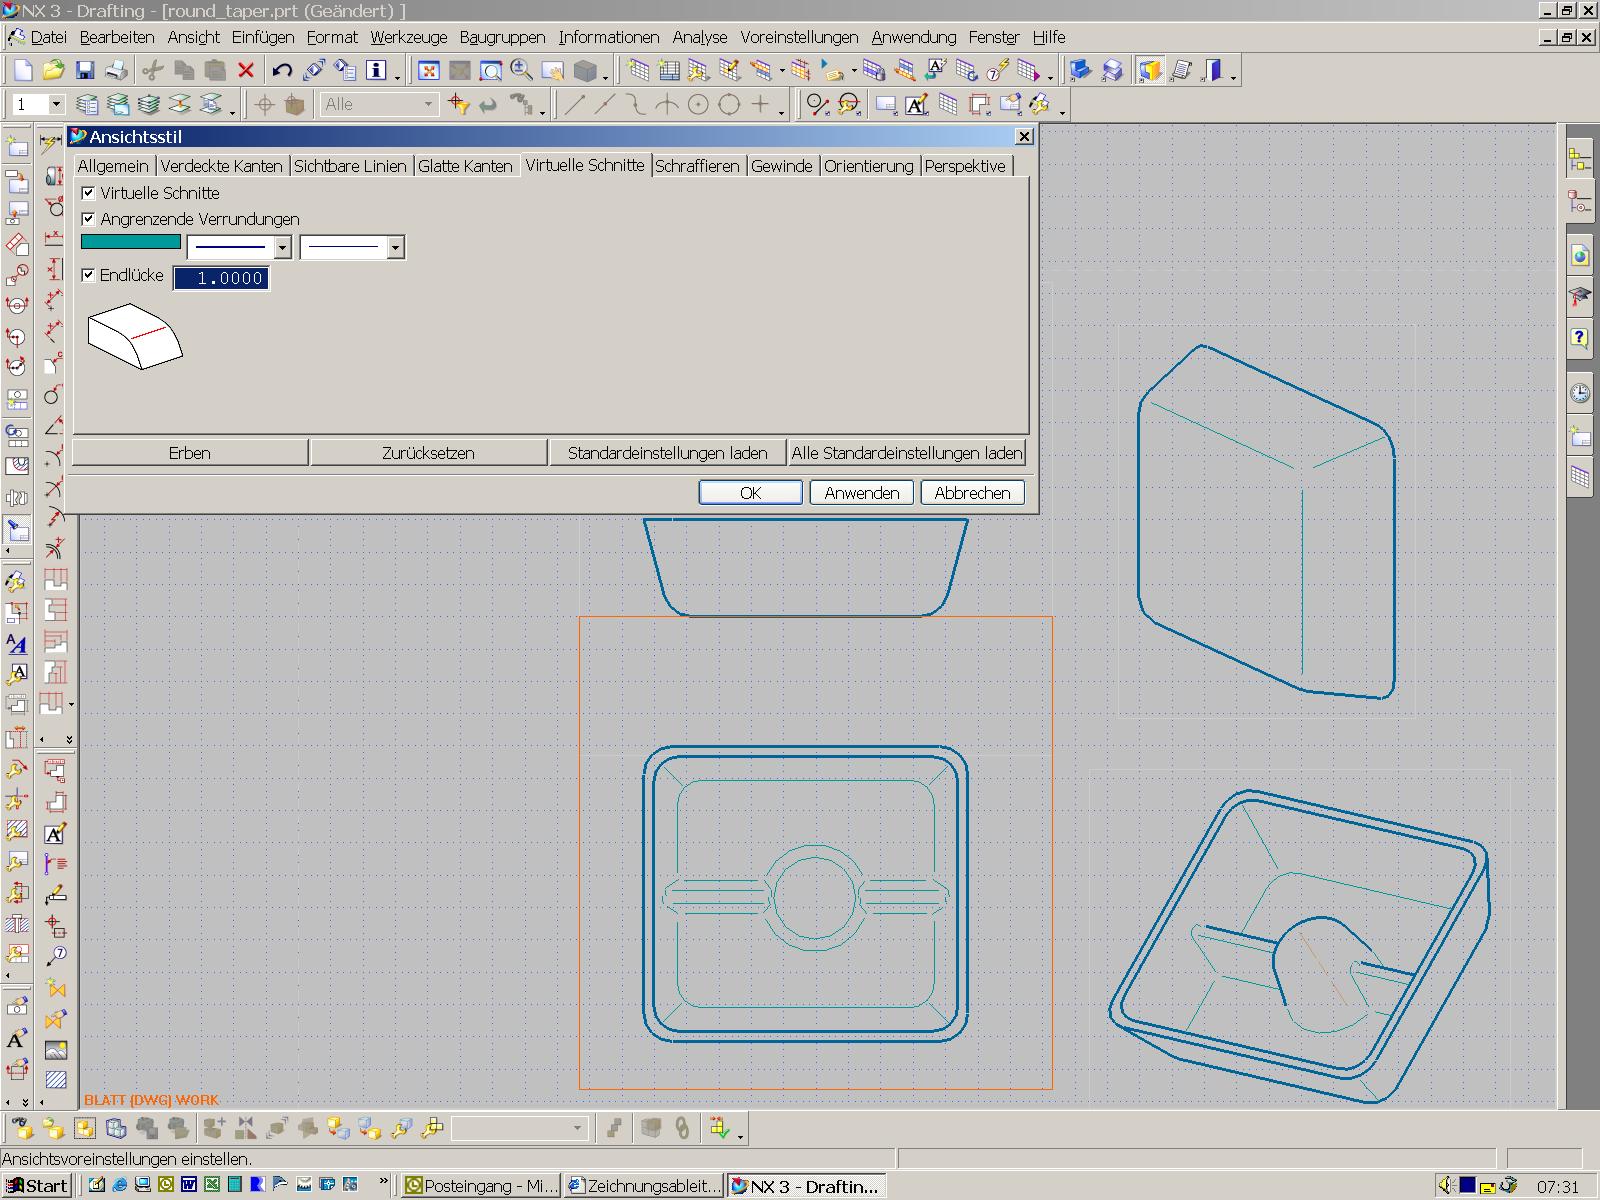Click the Undo arrow icon
This screenshot has width=1600, height=1200.
tap(282, 71)
